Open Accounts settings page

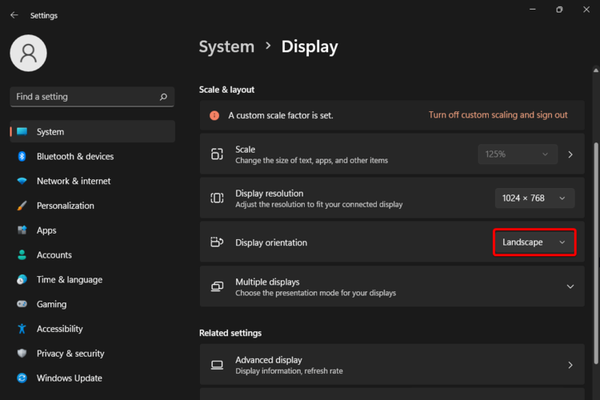pyautogui.click(x=93, y=255)
